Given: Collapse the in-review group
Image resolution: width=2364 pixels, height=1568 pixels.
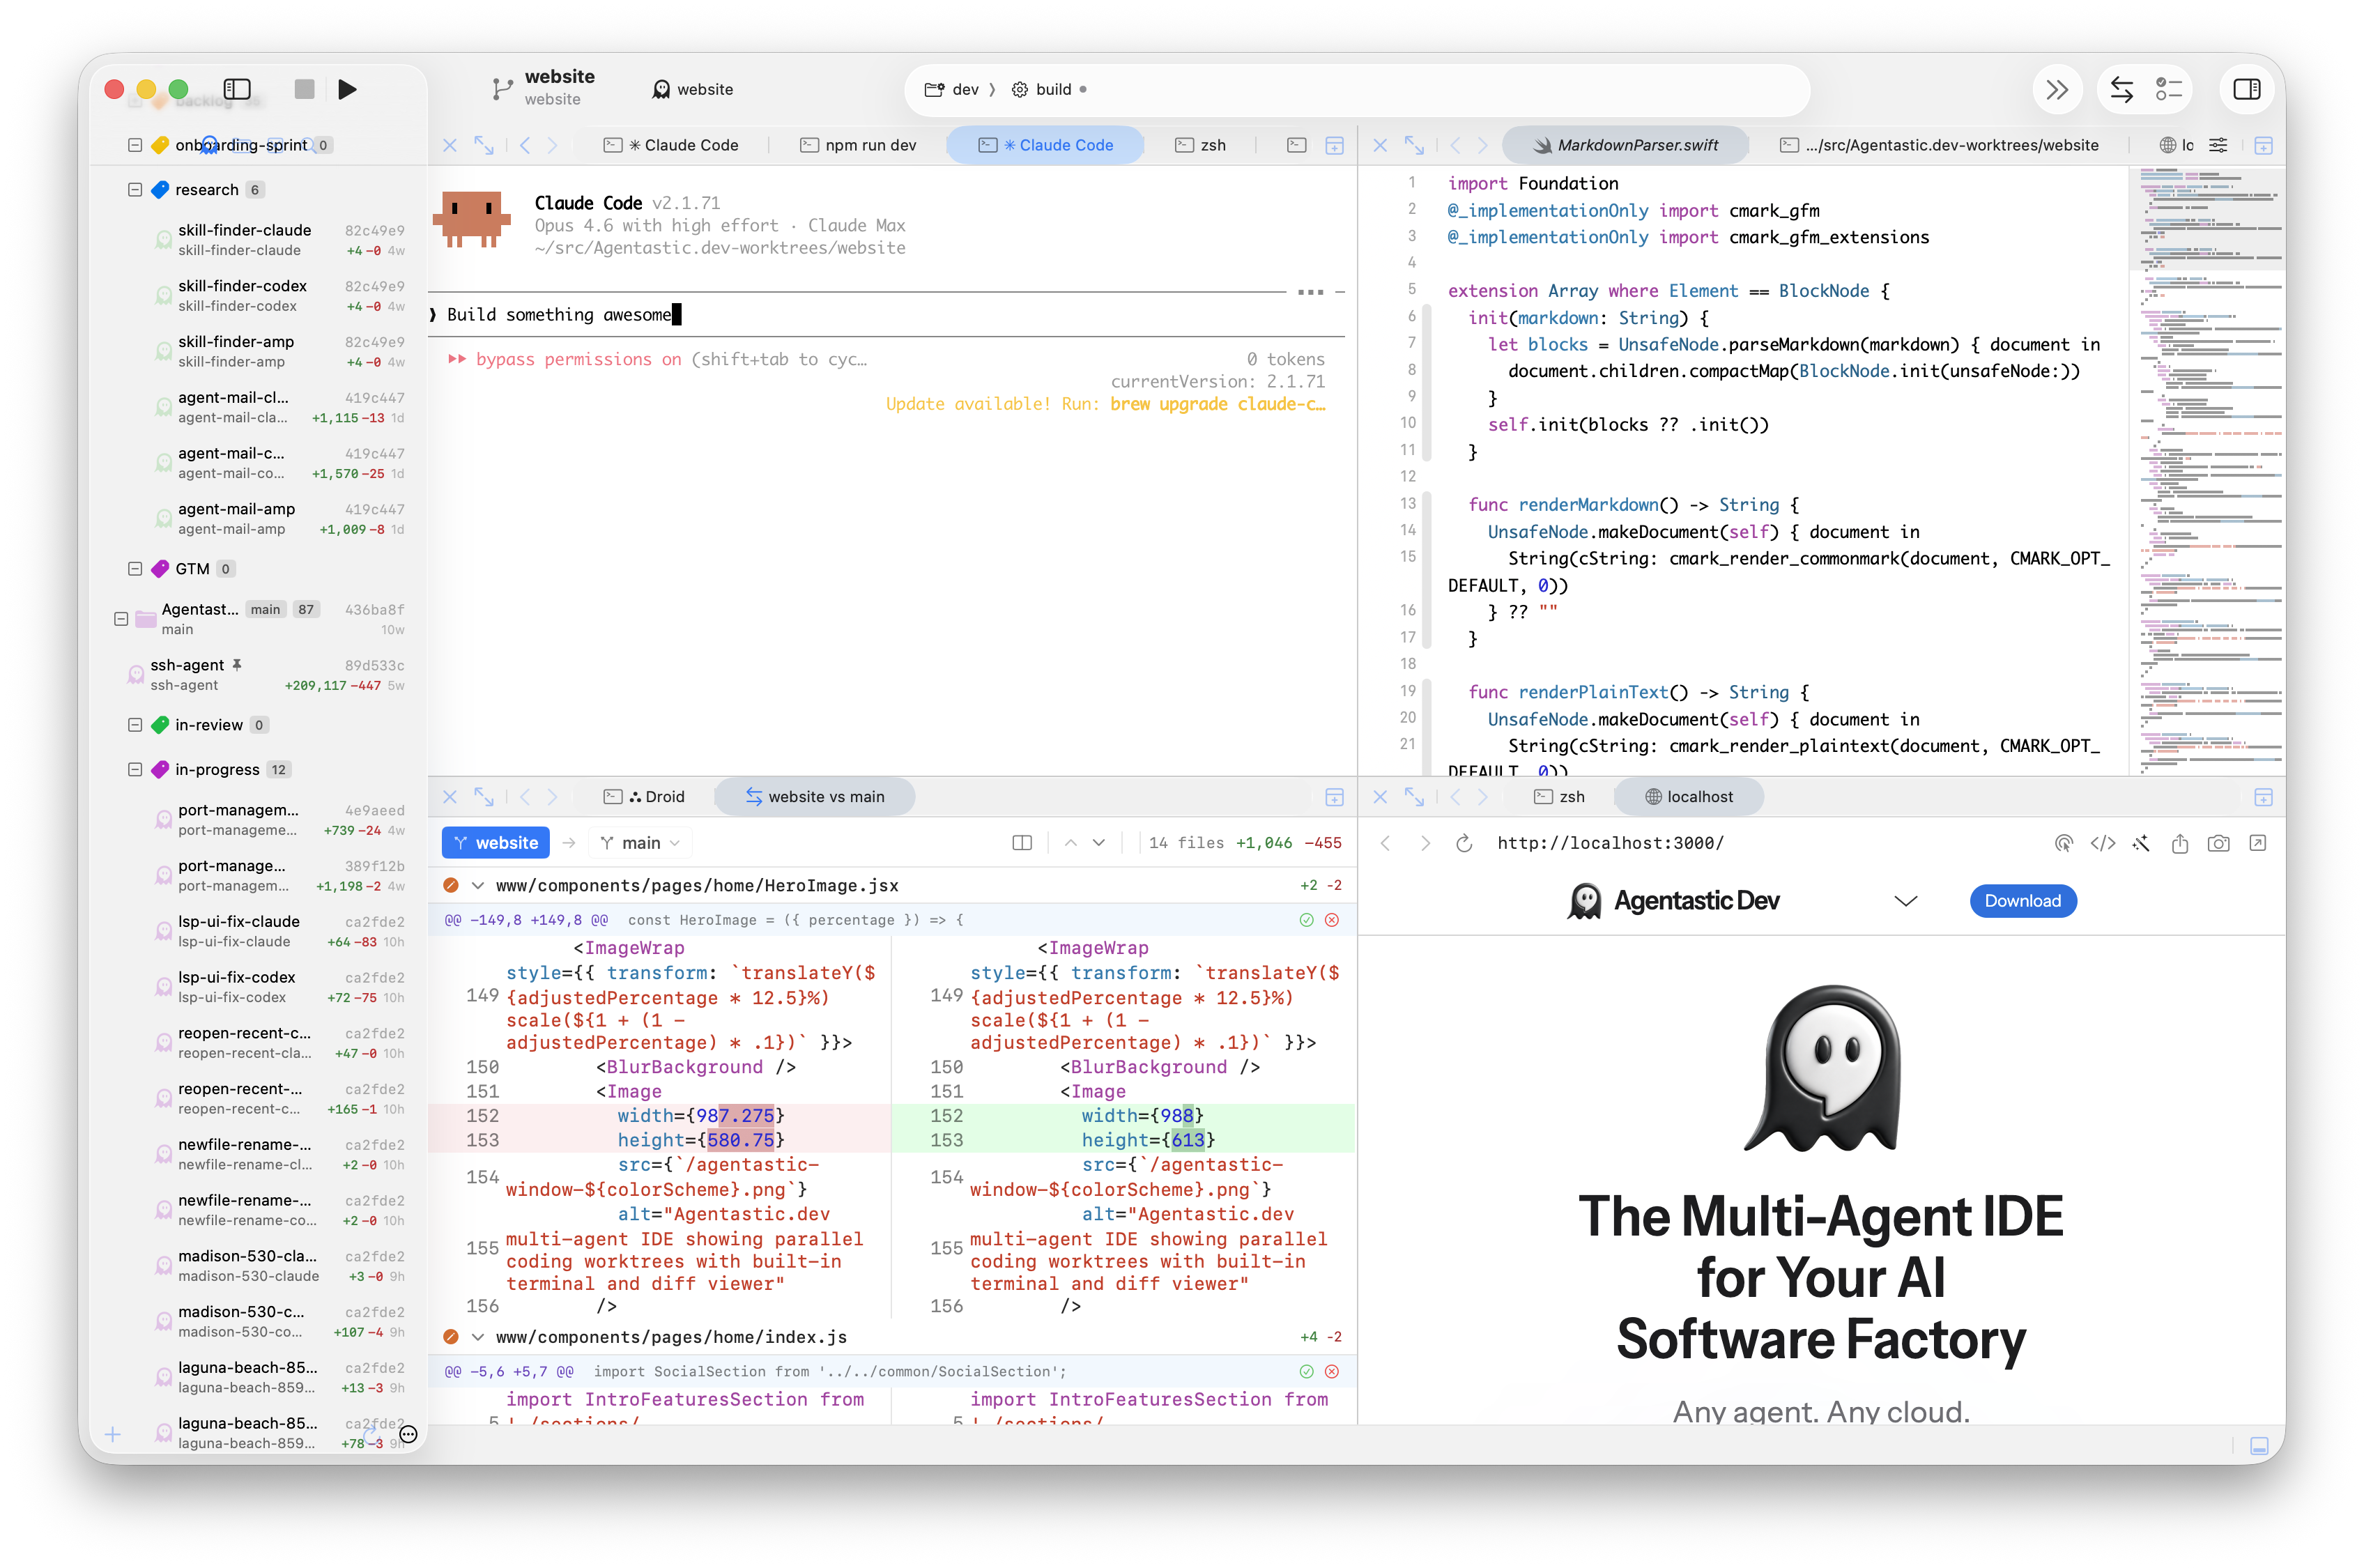Looking at the screenshot, I should (135, 725).
